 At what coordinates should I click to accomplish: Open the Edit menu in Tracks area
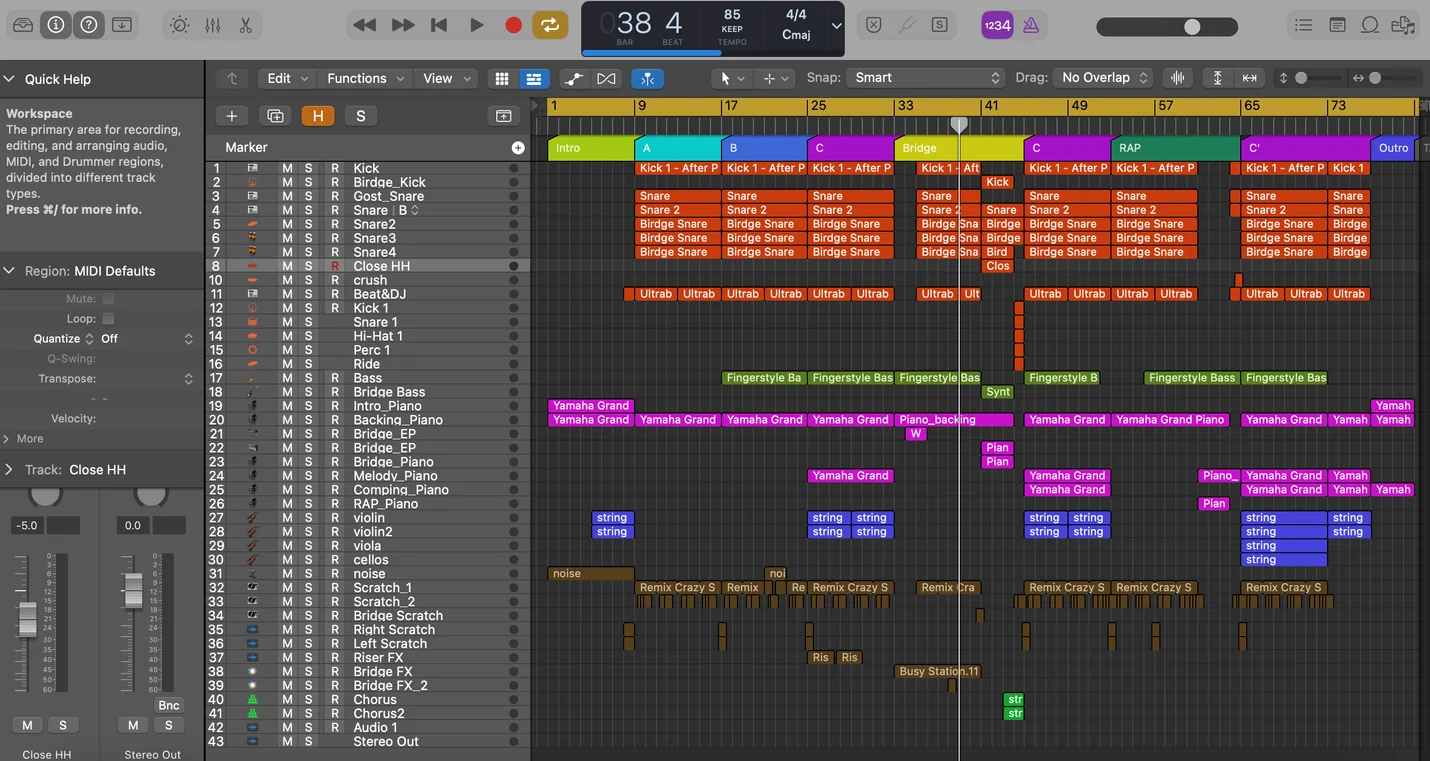tap(288, 78)
